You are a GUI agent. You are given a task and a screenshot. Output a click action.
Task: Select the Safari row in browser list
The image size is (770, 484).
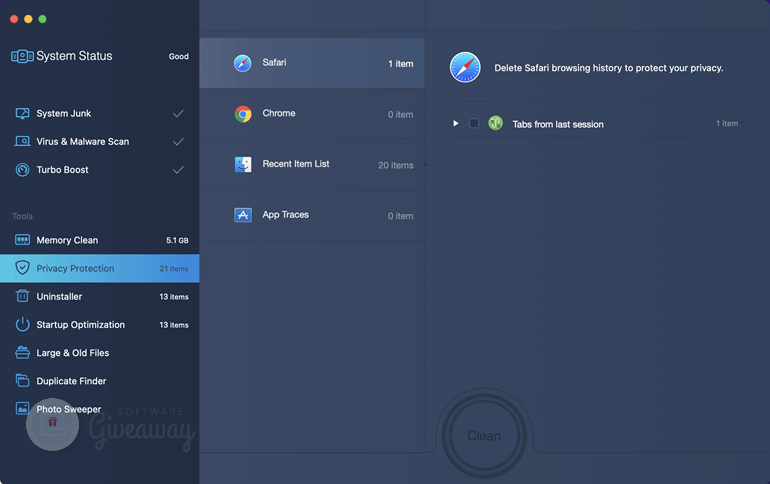312,63
